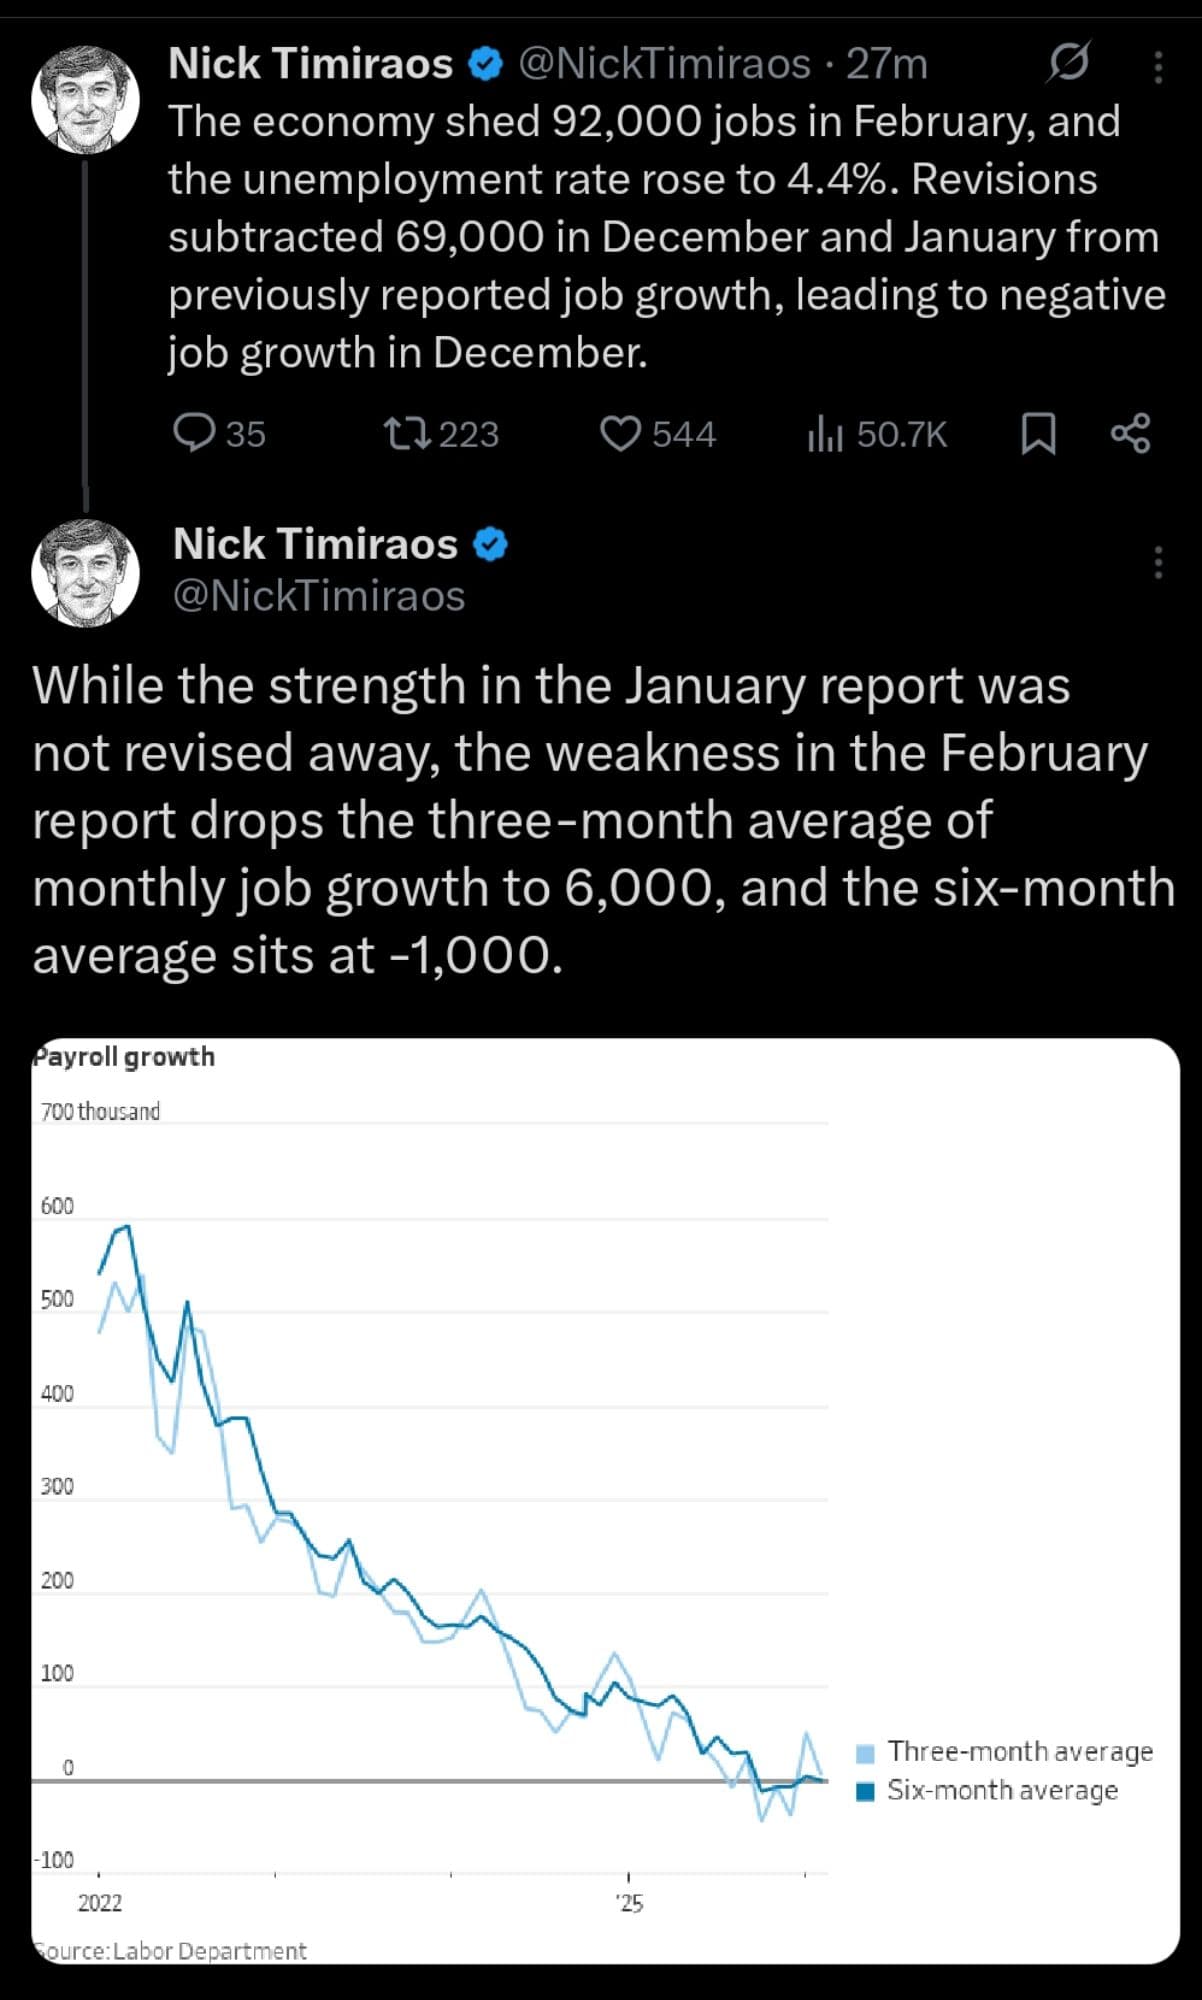Tap the Three-month average legend swatch
1202x2000 pixels.
866,1753
